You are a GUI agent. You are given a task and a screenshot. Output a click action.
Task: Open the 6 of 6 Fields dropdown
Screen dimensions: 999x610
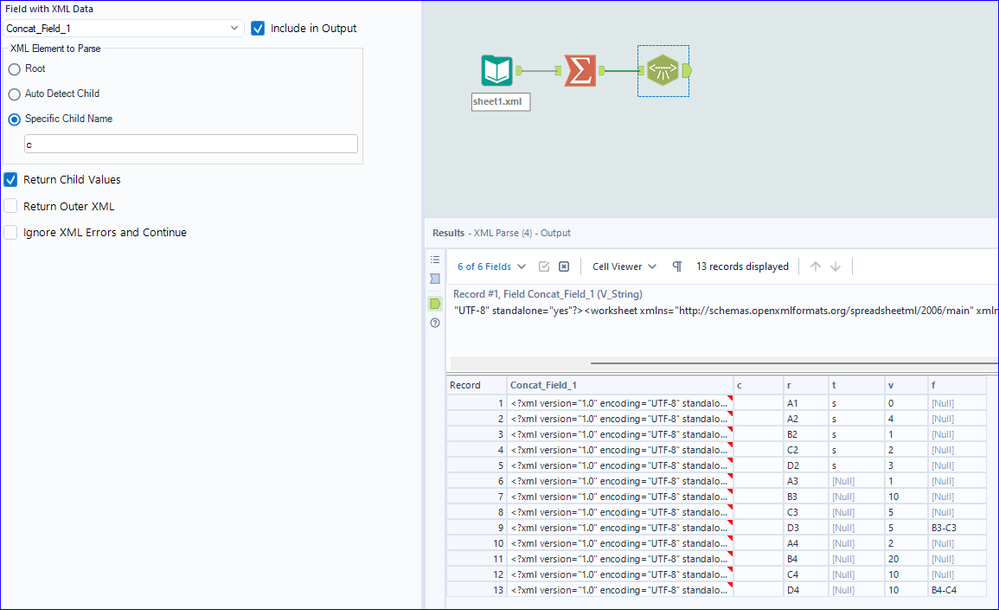[491, 266]
